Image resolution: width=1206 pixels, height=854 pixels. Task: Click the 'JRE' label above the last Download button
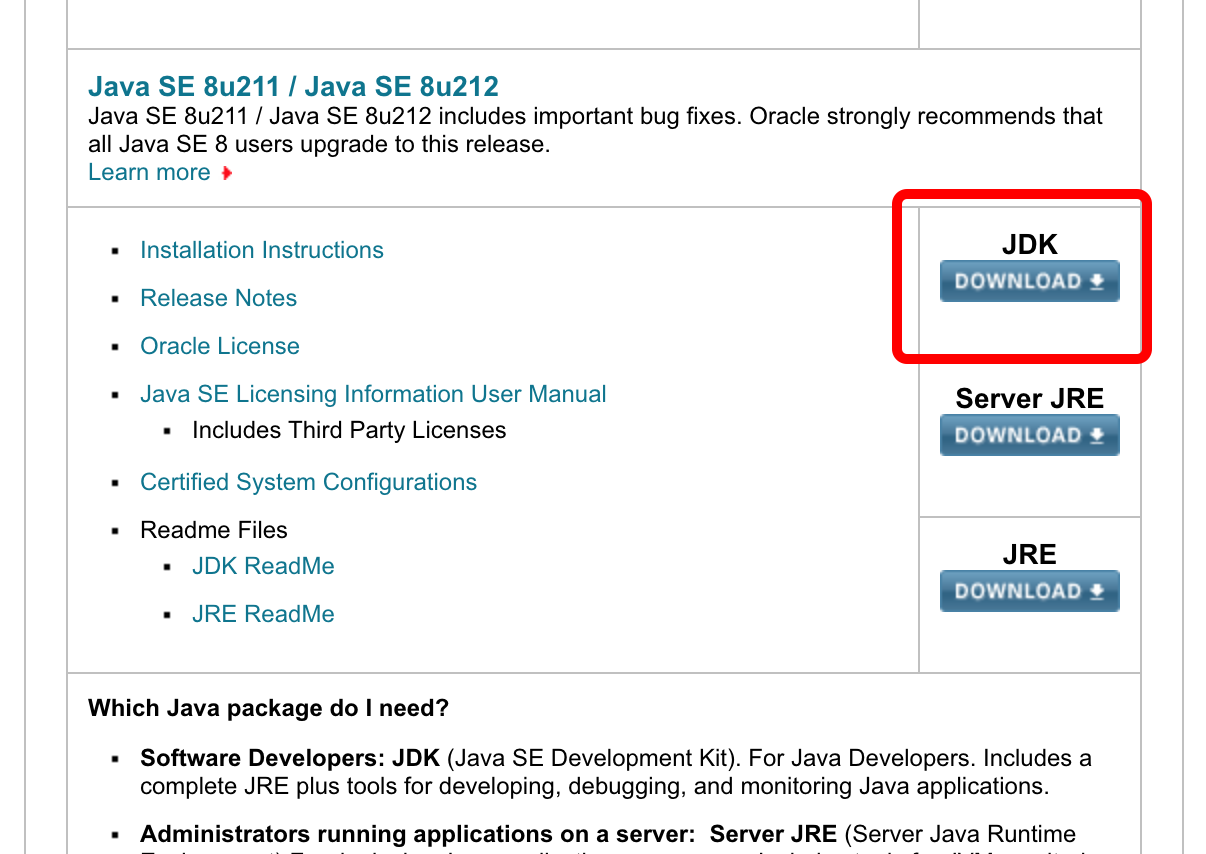coord(1029,555)
